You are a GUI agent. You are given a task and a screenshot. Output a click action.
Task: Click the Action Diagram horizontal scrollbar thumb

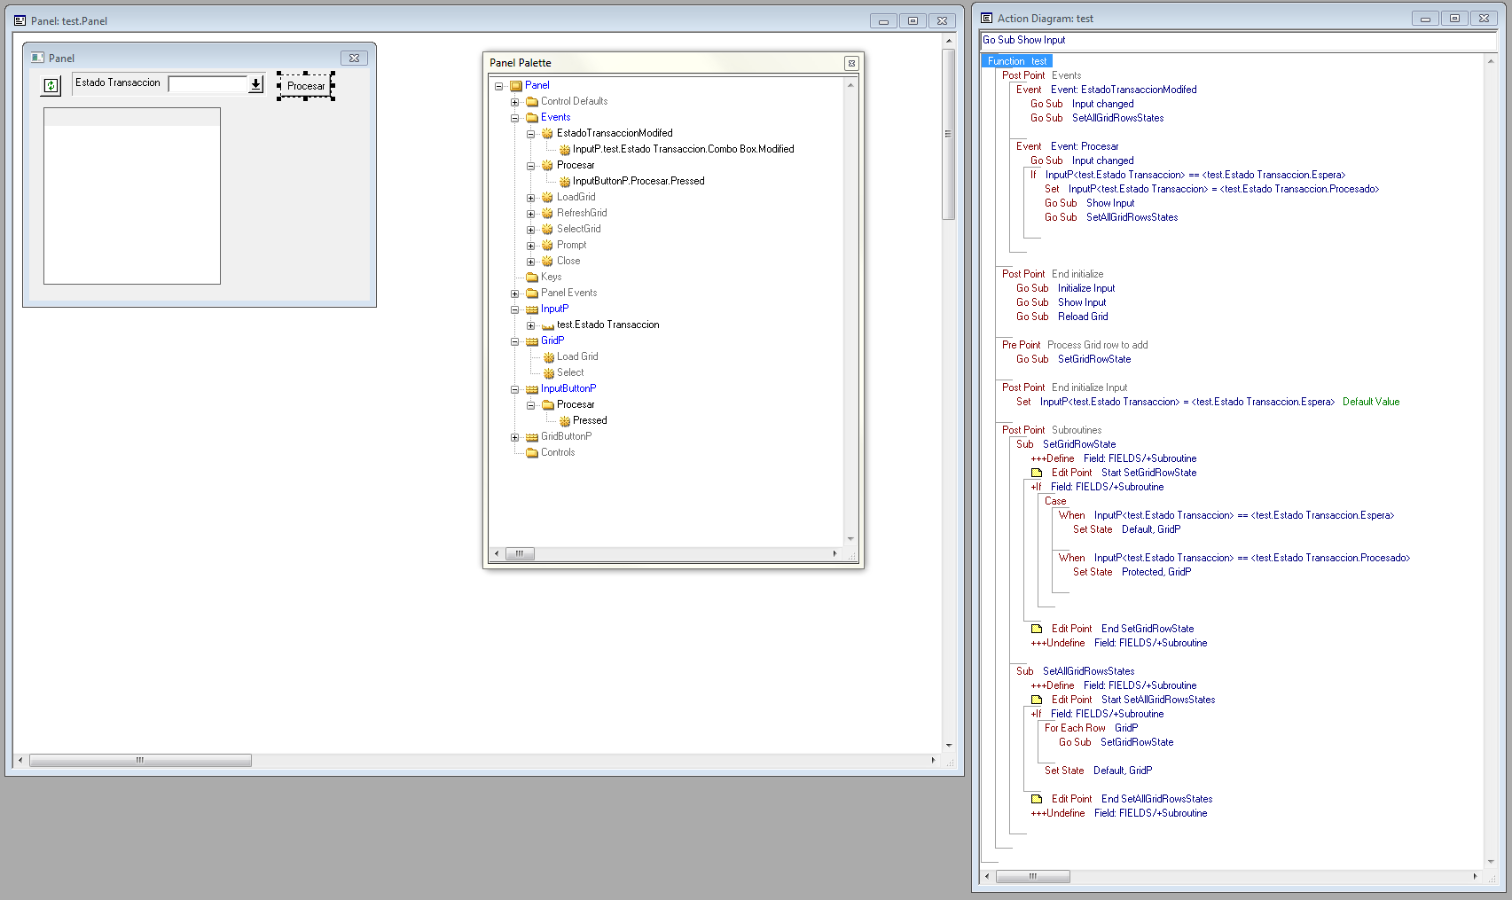coord(1034,876)
